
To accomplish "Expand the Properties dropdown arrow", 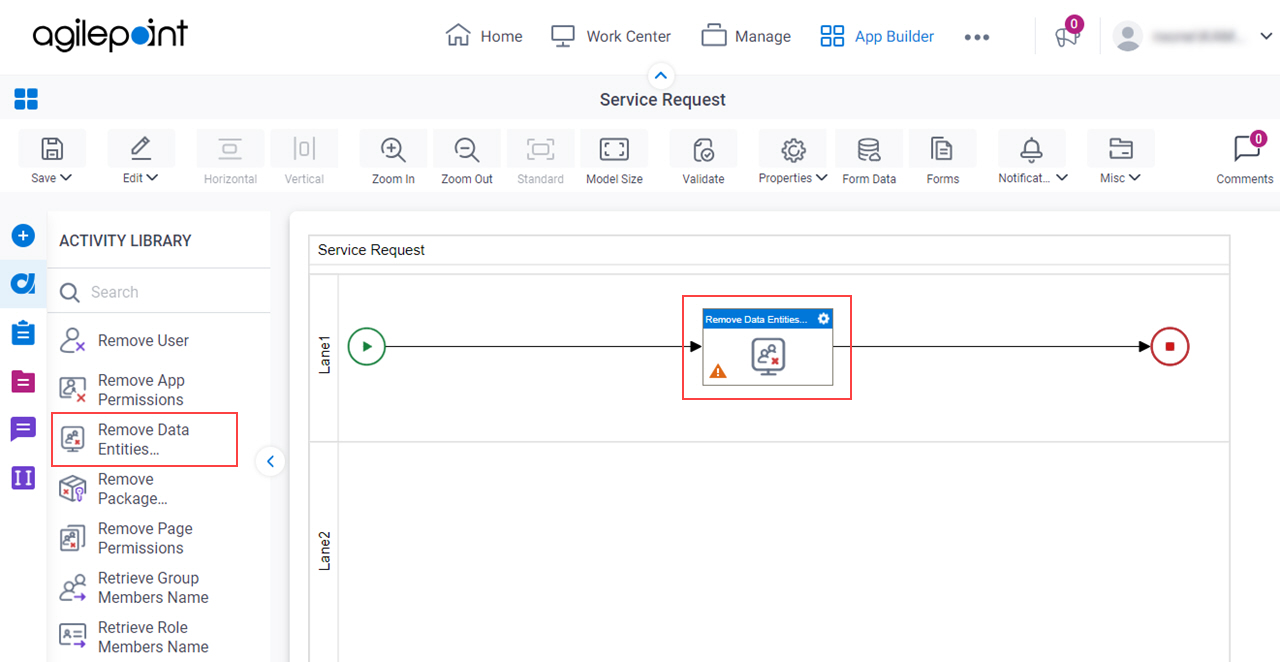I will click(822, 178).
